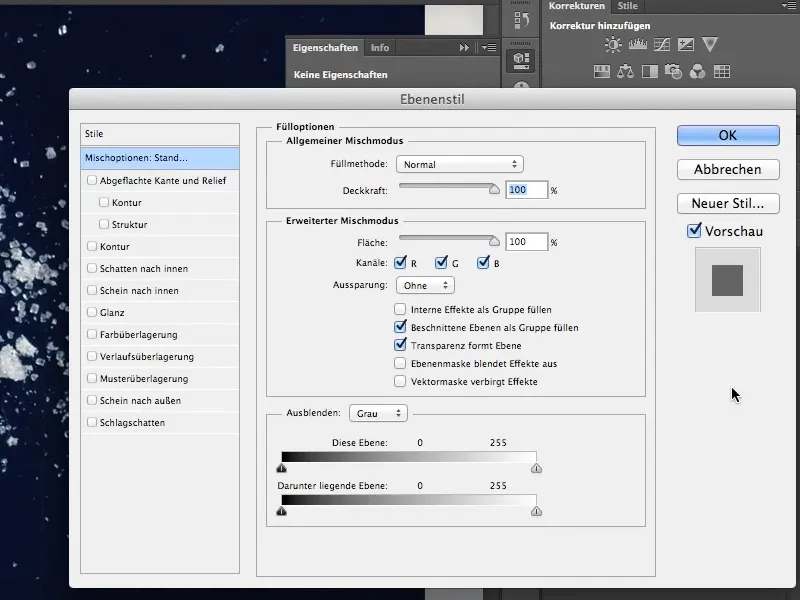
Task: Open the History panel icon
Action: [521, 20]
